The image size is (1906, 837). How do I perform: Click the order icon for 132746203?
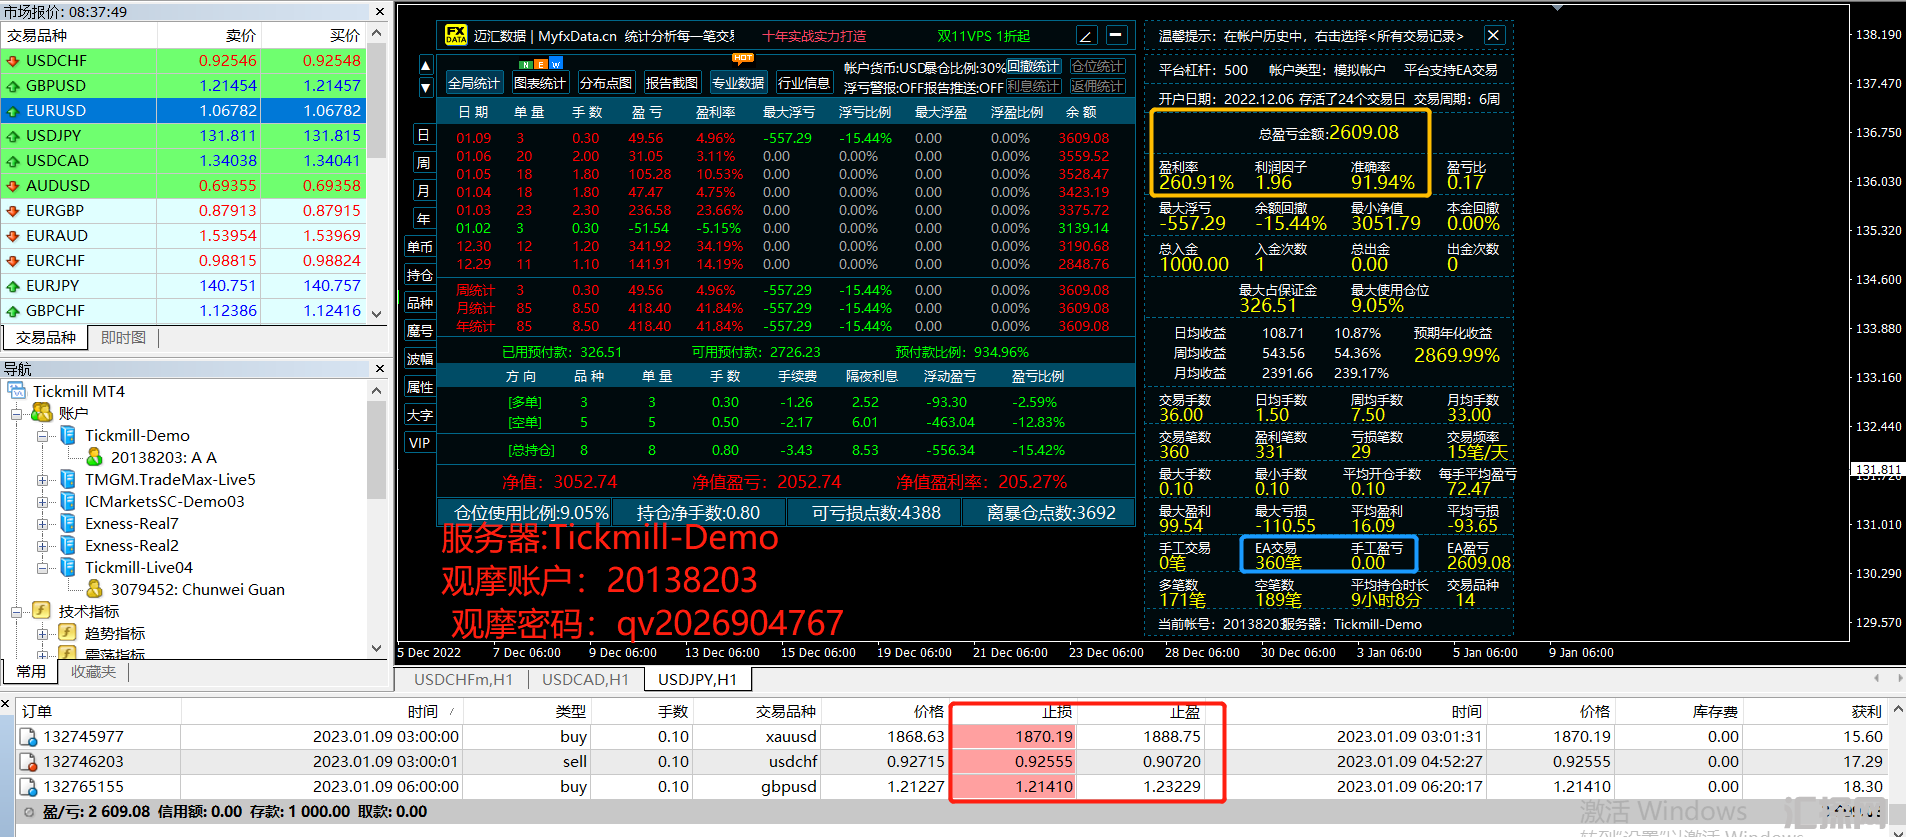[29, 762]
